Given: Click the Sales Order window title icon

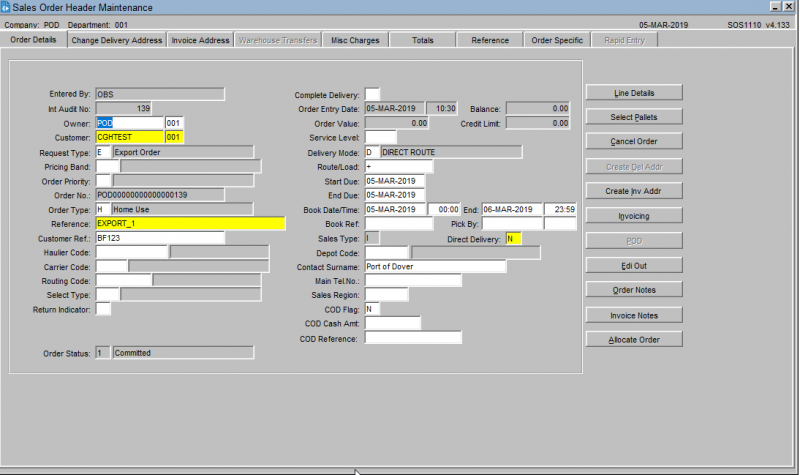Looking at the screenshot, I should point(6,7).
